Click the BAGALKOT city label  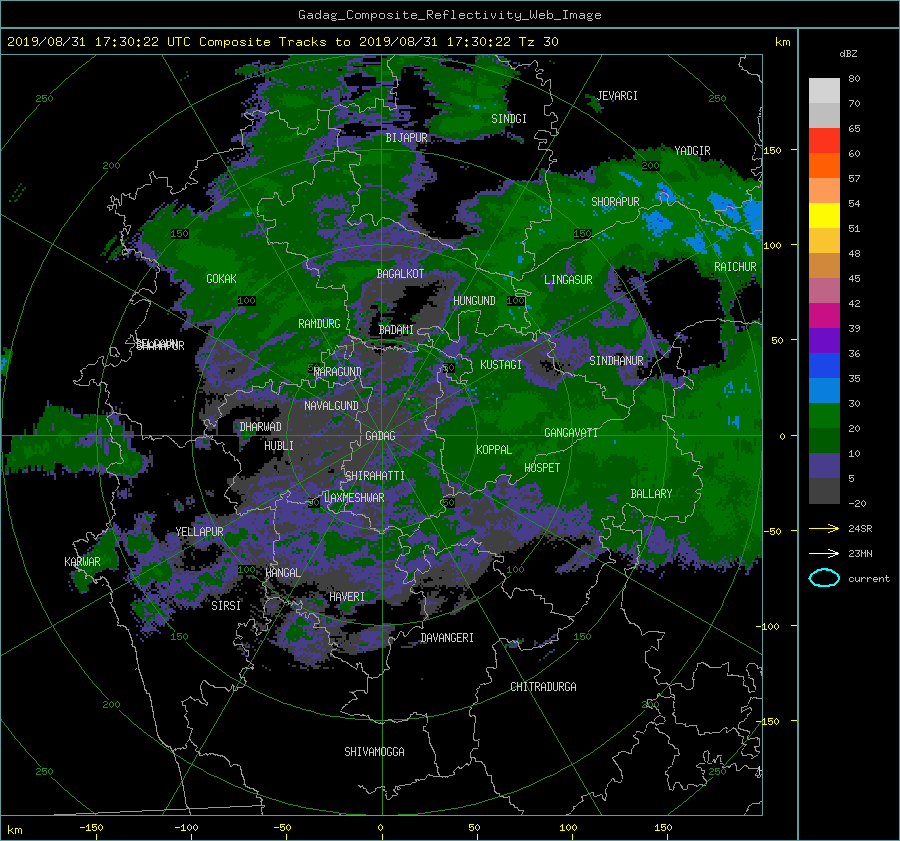click(x=400, y=274)
